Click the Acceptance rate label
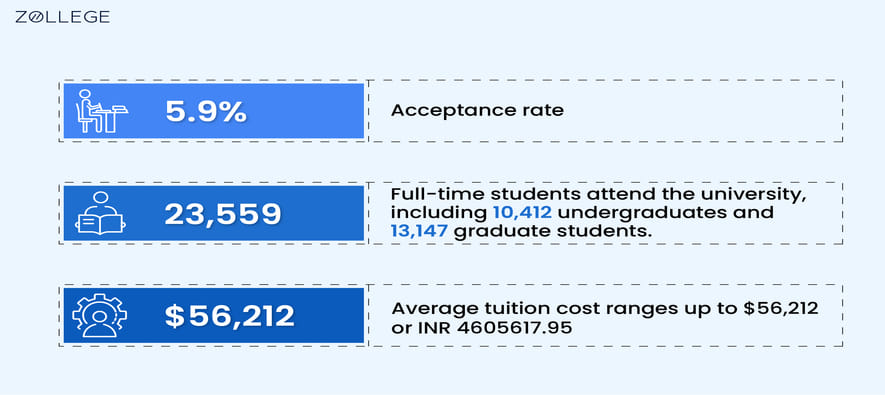The image size is (885, 395). click(477, 110)
